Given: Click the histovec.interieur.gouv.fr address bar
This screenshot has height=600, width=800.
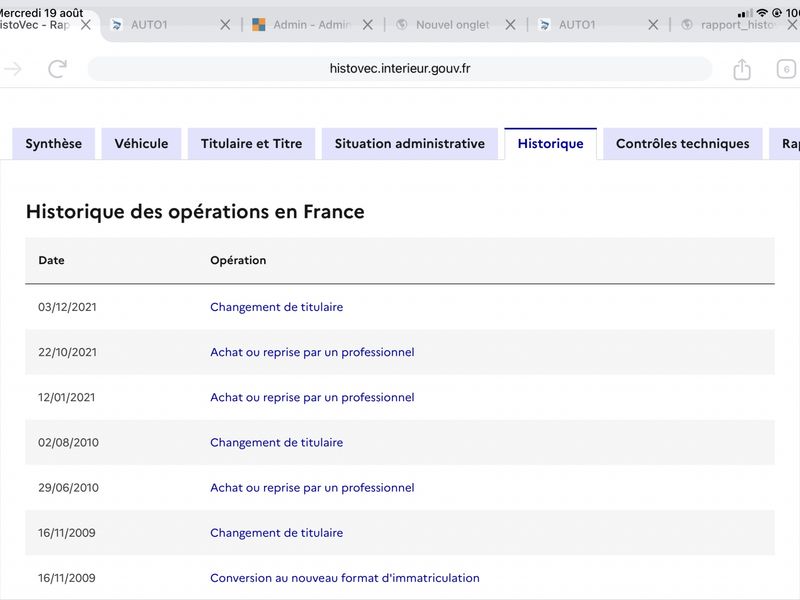Looking at the screenshot, I should click(399, 68).
